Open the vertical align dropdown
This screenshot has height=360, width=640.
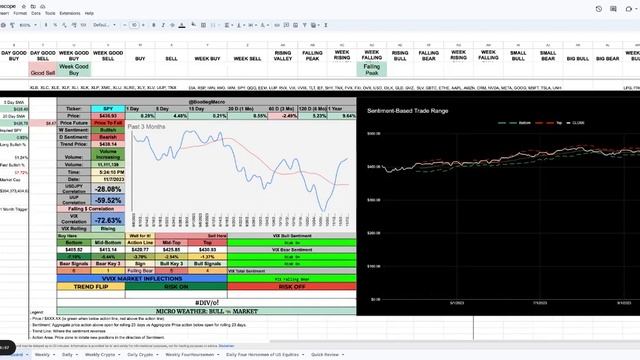(x=240, y=25)
